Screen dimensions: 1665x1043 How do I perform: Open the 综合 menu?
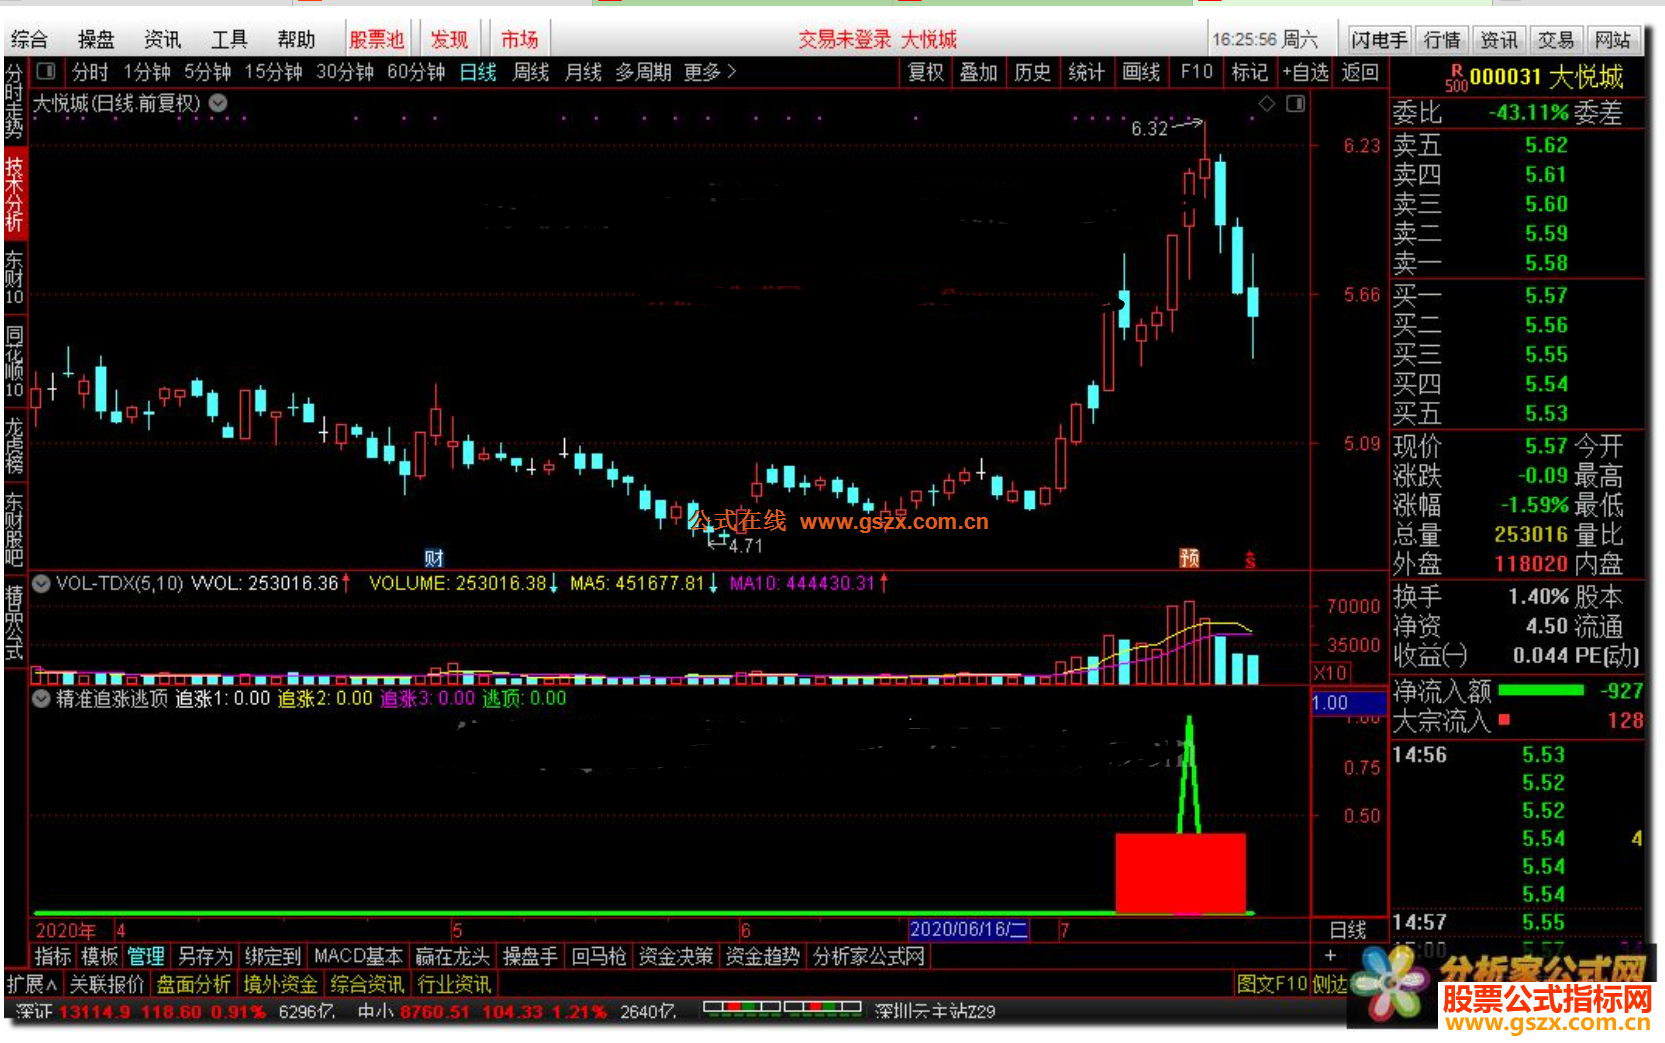[29, 39]
